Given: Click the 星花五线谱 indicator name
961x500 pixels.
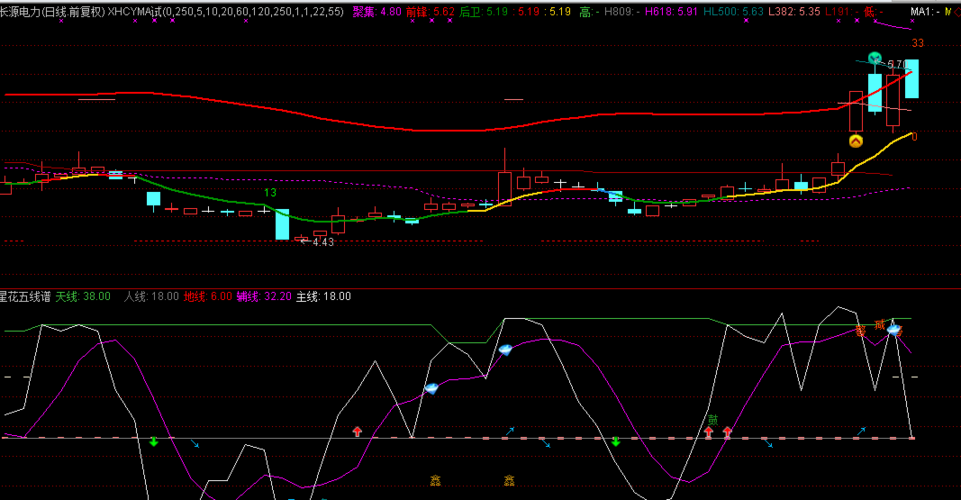Looking at the screenshot, I should (x=25, y=297).
